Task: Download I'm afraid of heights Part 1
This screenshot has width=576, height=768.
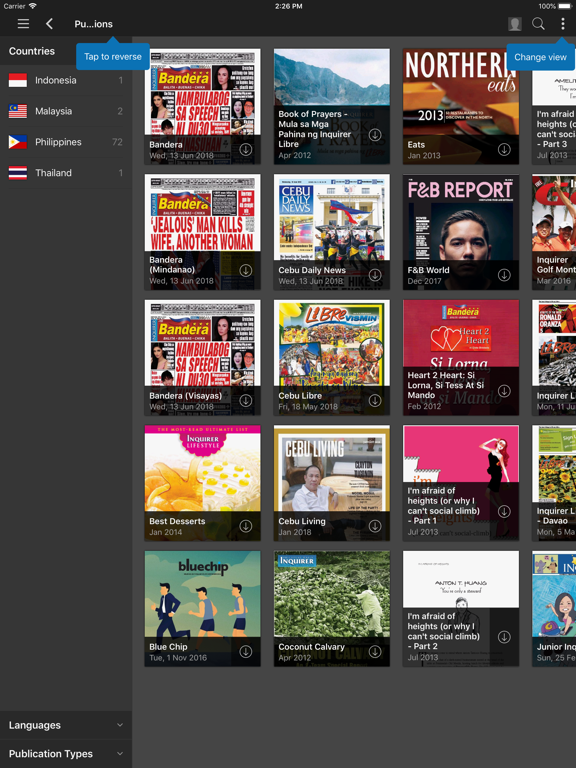Action: (504, 511)
